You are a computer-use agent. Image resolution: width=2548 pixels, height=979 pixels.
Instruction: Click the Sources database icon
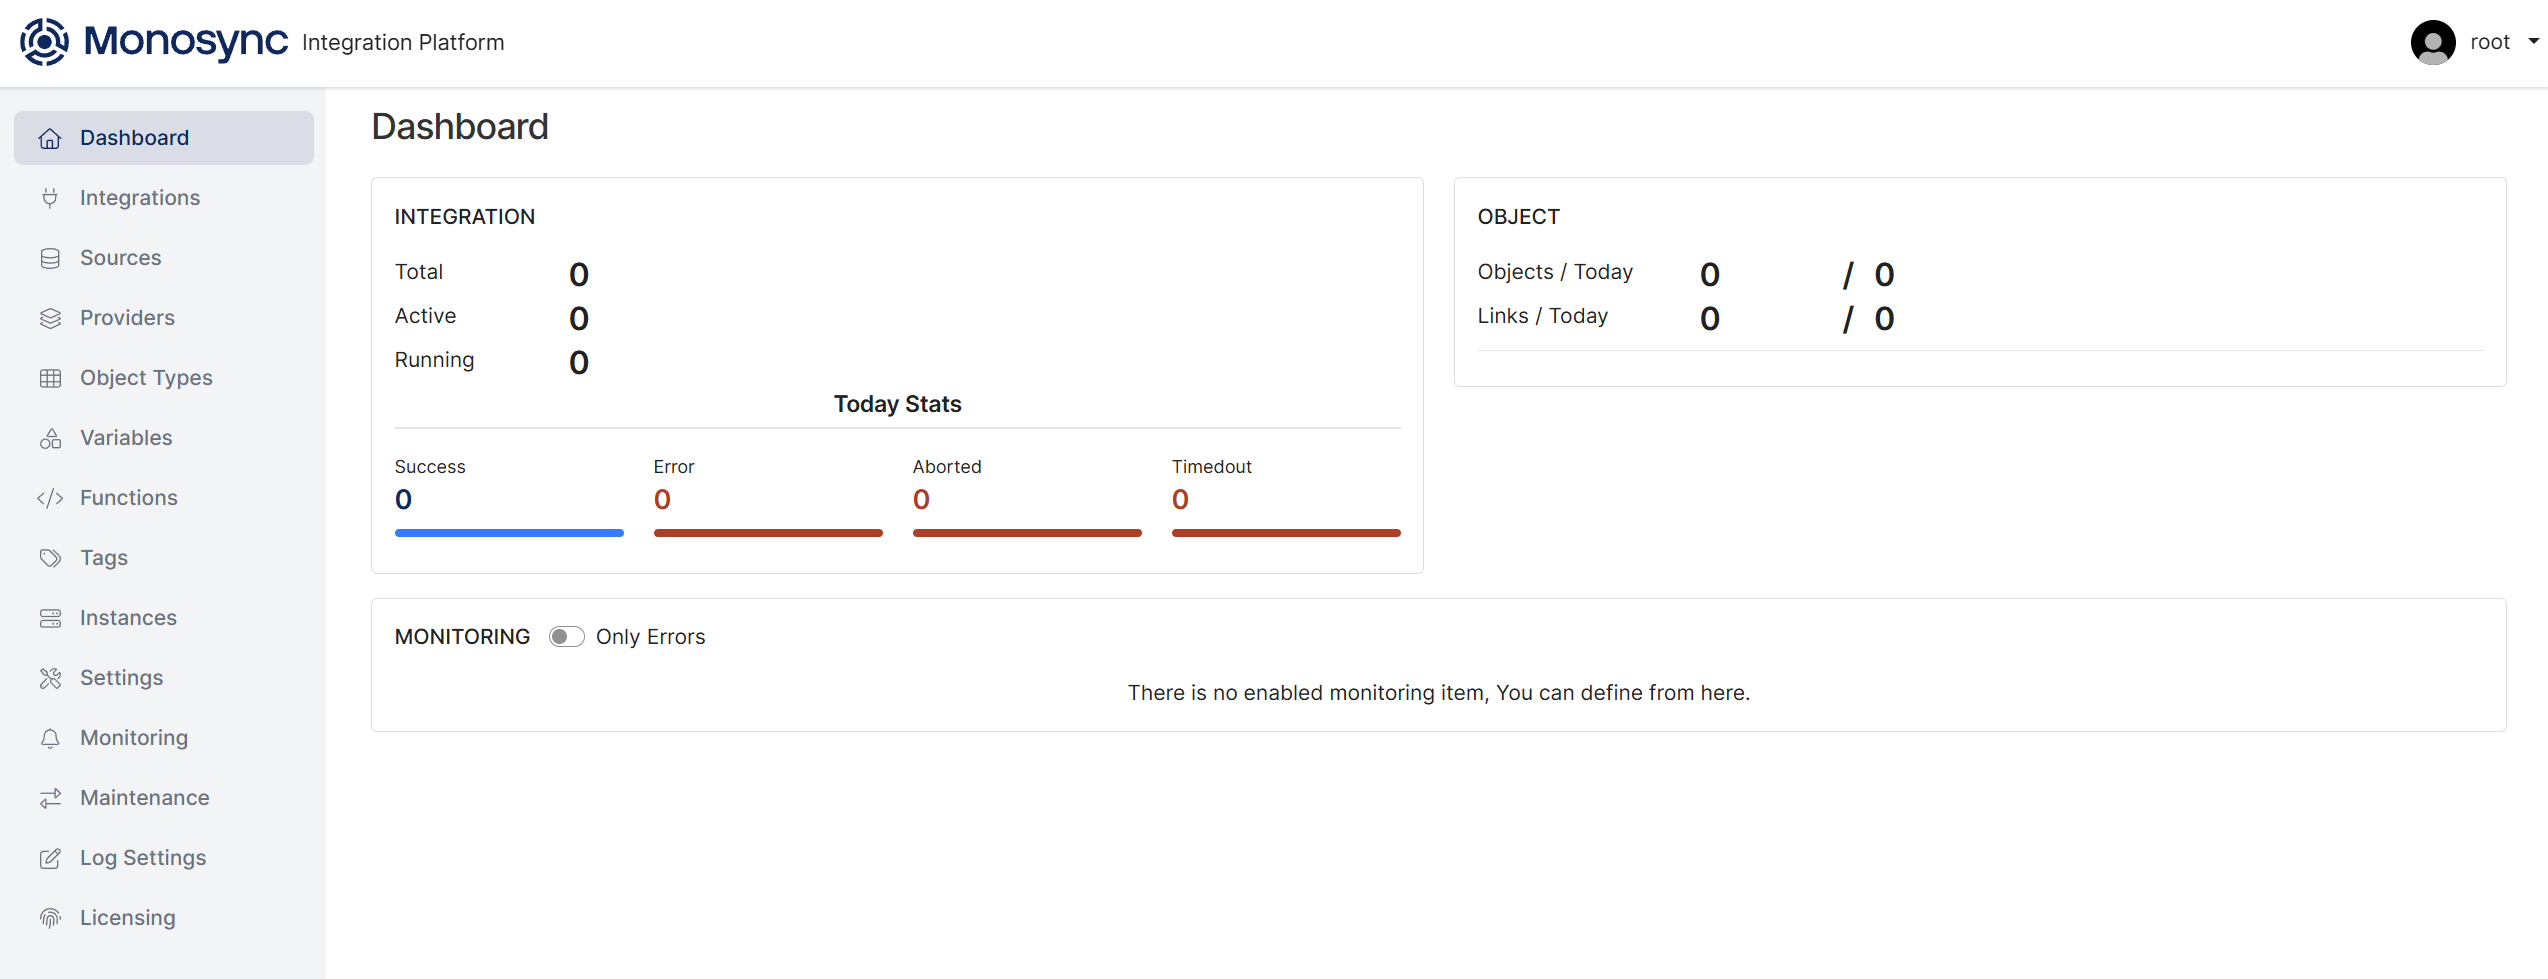(x=50, y=258)
